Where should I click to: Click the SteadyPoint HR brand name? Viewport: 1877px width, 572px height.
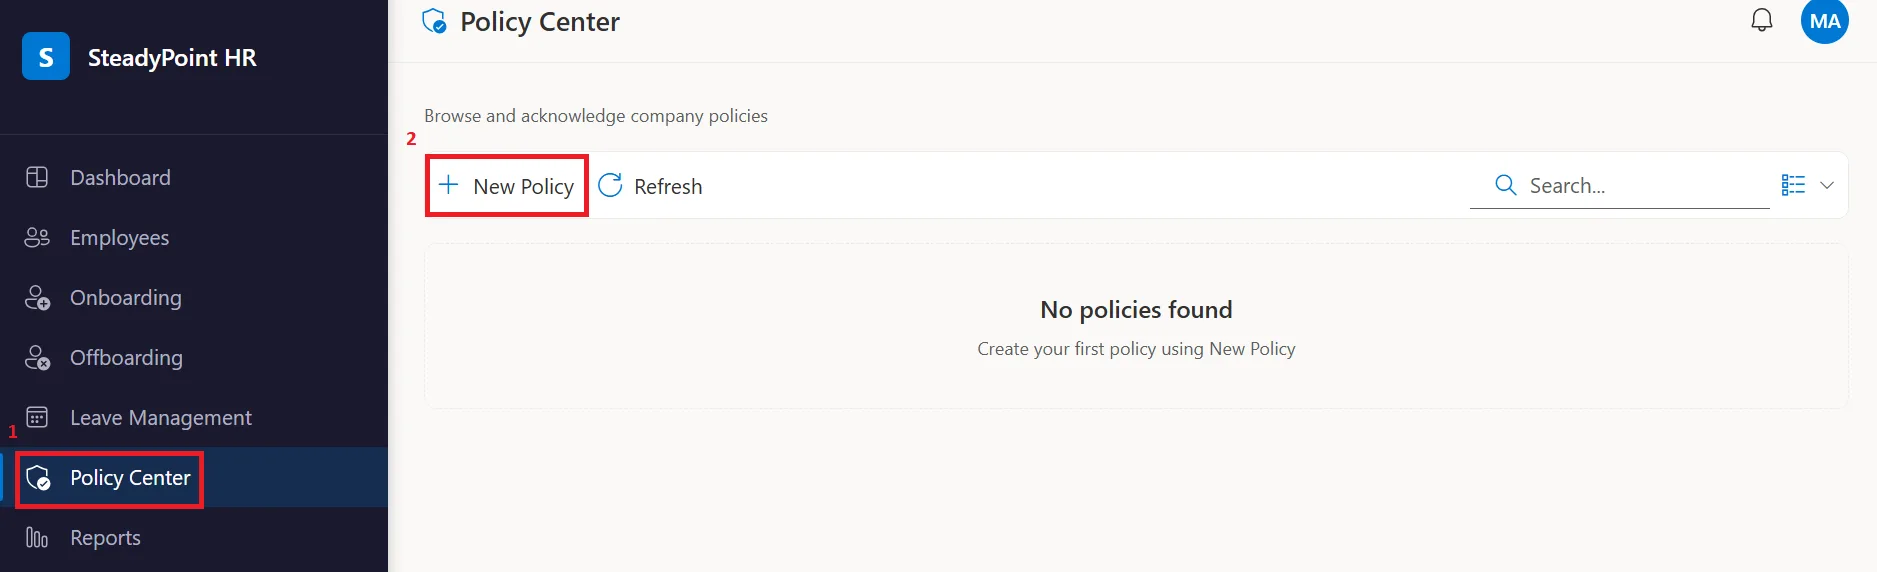[172, 57]
